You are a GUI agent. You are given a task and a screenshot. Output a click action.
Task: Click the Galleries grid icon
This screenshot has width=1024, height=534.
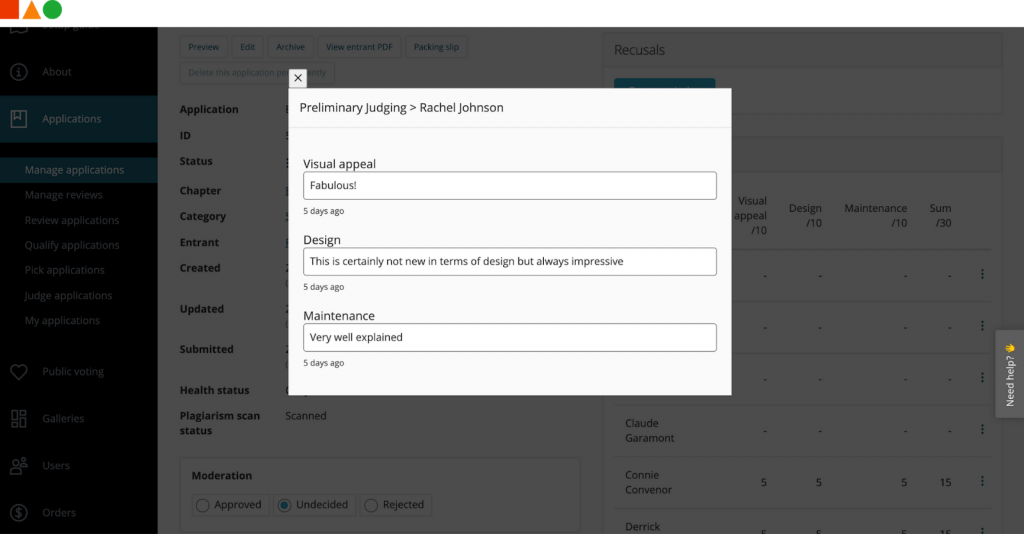coord(18,419)
